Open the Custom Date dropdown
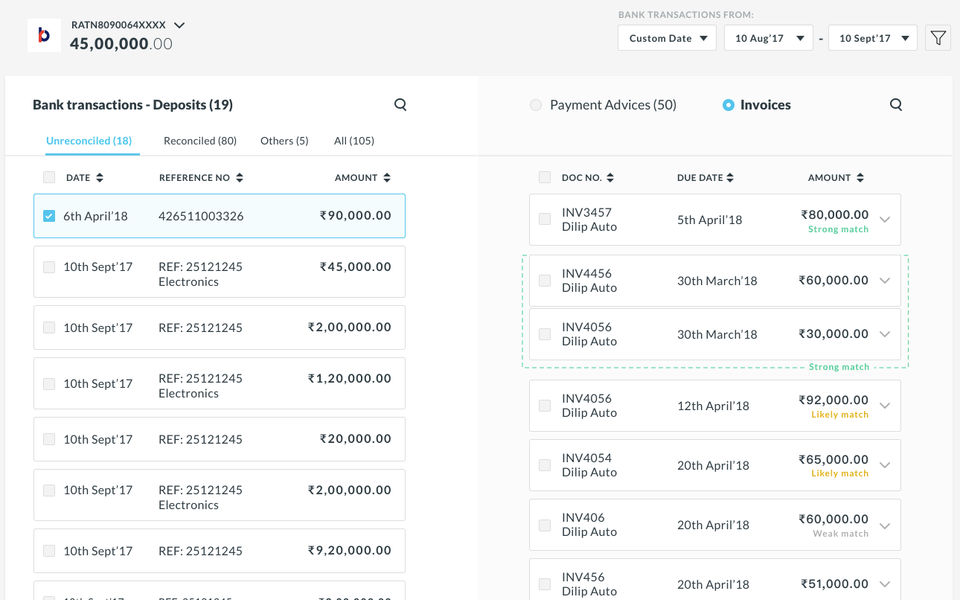The image size is (960, 600). pyautogui.click(x=667, y=38)
